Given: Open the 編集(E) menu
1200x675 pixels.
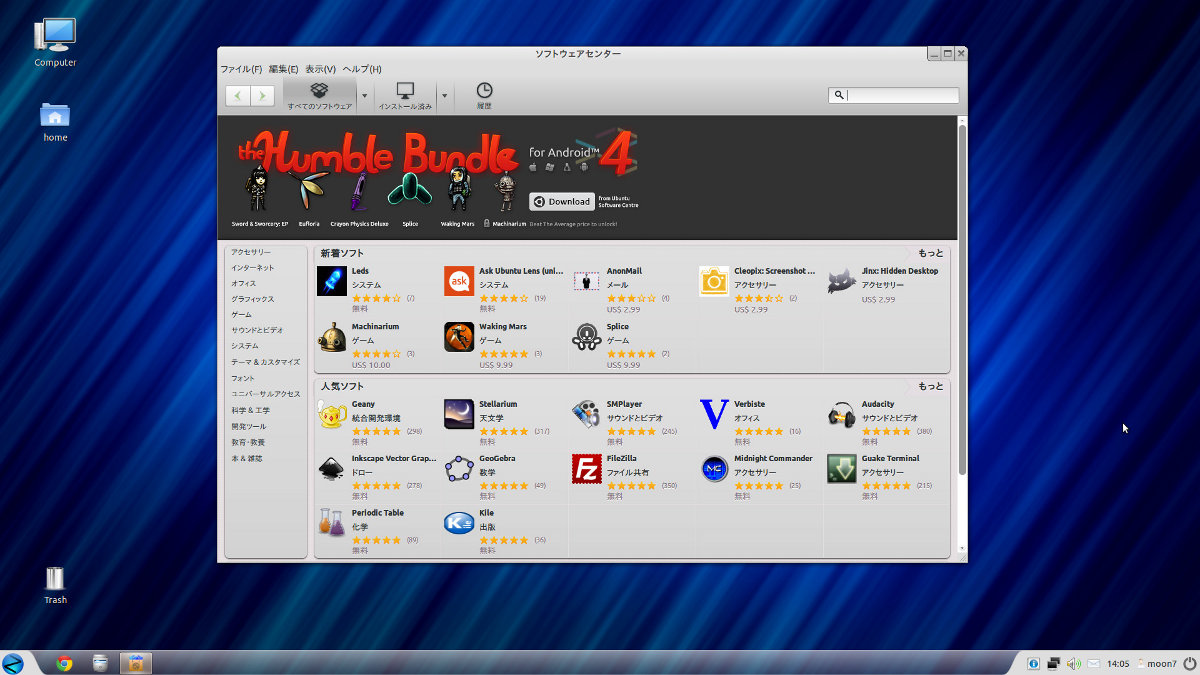Looking at the screenshot, I should click(x=283, y=69).
